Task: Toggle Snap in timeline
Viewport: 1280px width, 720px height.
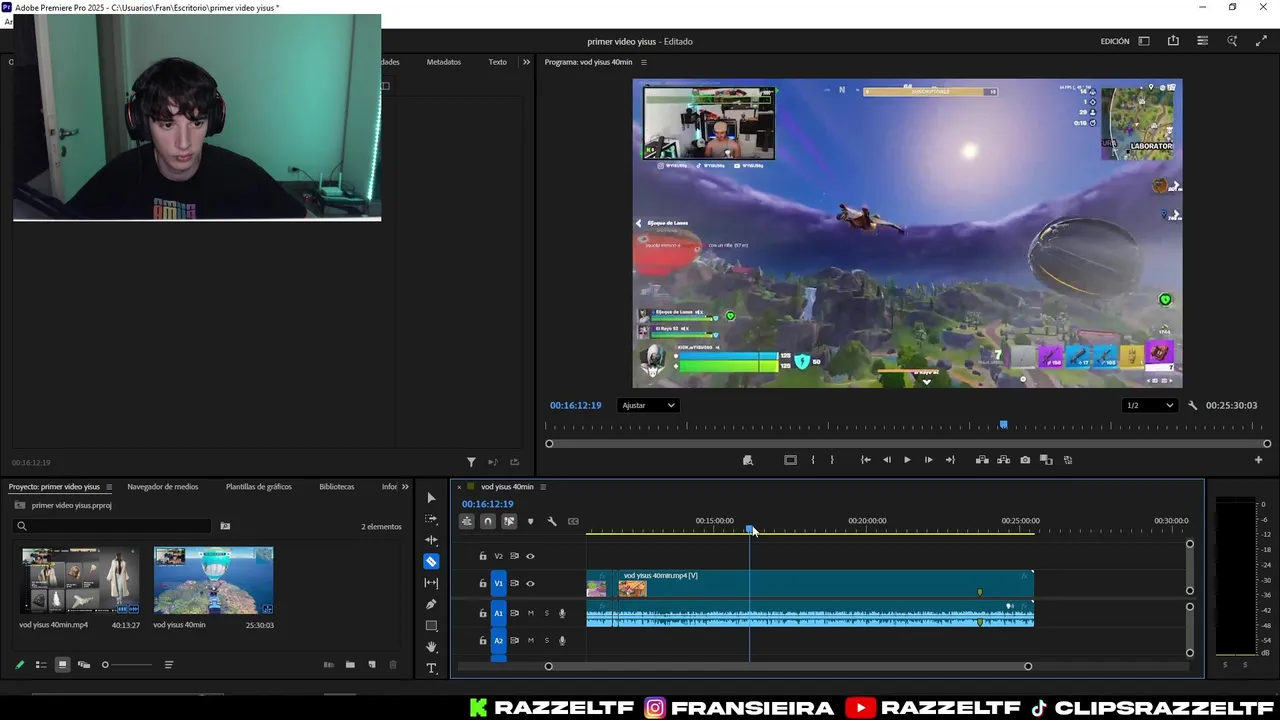Action: pos(488,521)
